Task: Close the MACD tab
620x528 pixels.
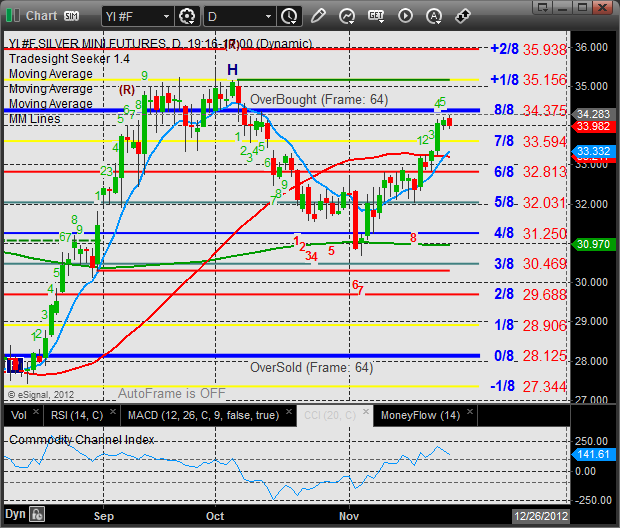Action: click(x=289, y=411)
